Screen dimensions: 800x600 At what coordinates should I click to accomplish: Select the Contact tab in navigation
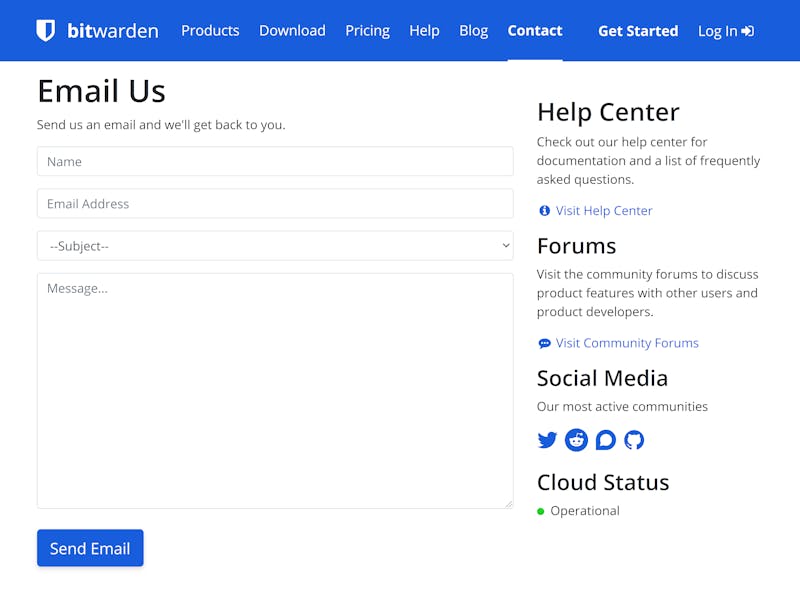tap(535, 31)
